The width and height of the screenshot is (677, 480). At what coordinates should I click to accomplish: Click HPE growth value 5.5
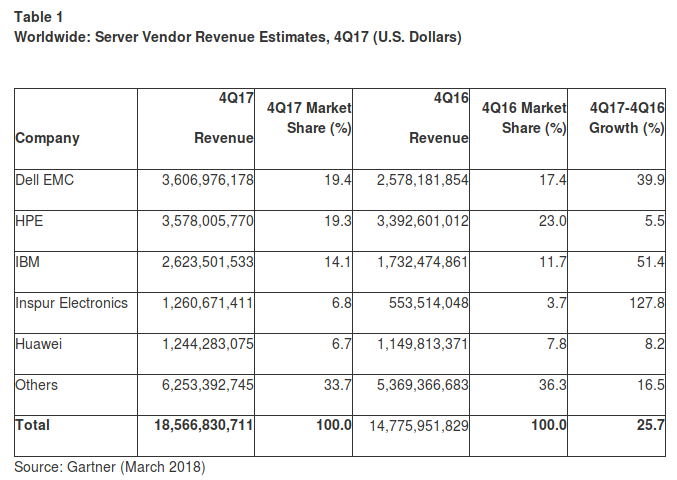(655, 221)
